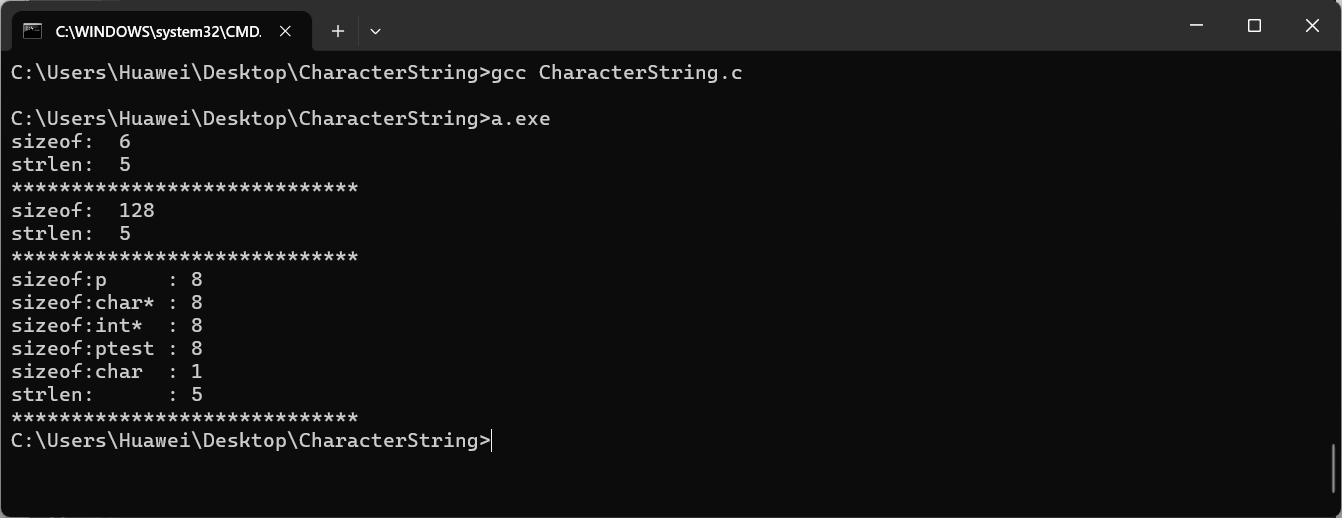Image resolution: width=1342 pixels, height=518 pixels.
Task: Click the CMD terminal icon in the tab
Action: [x=32, y=31]
